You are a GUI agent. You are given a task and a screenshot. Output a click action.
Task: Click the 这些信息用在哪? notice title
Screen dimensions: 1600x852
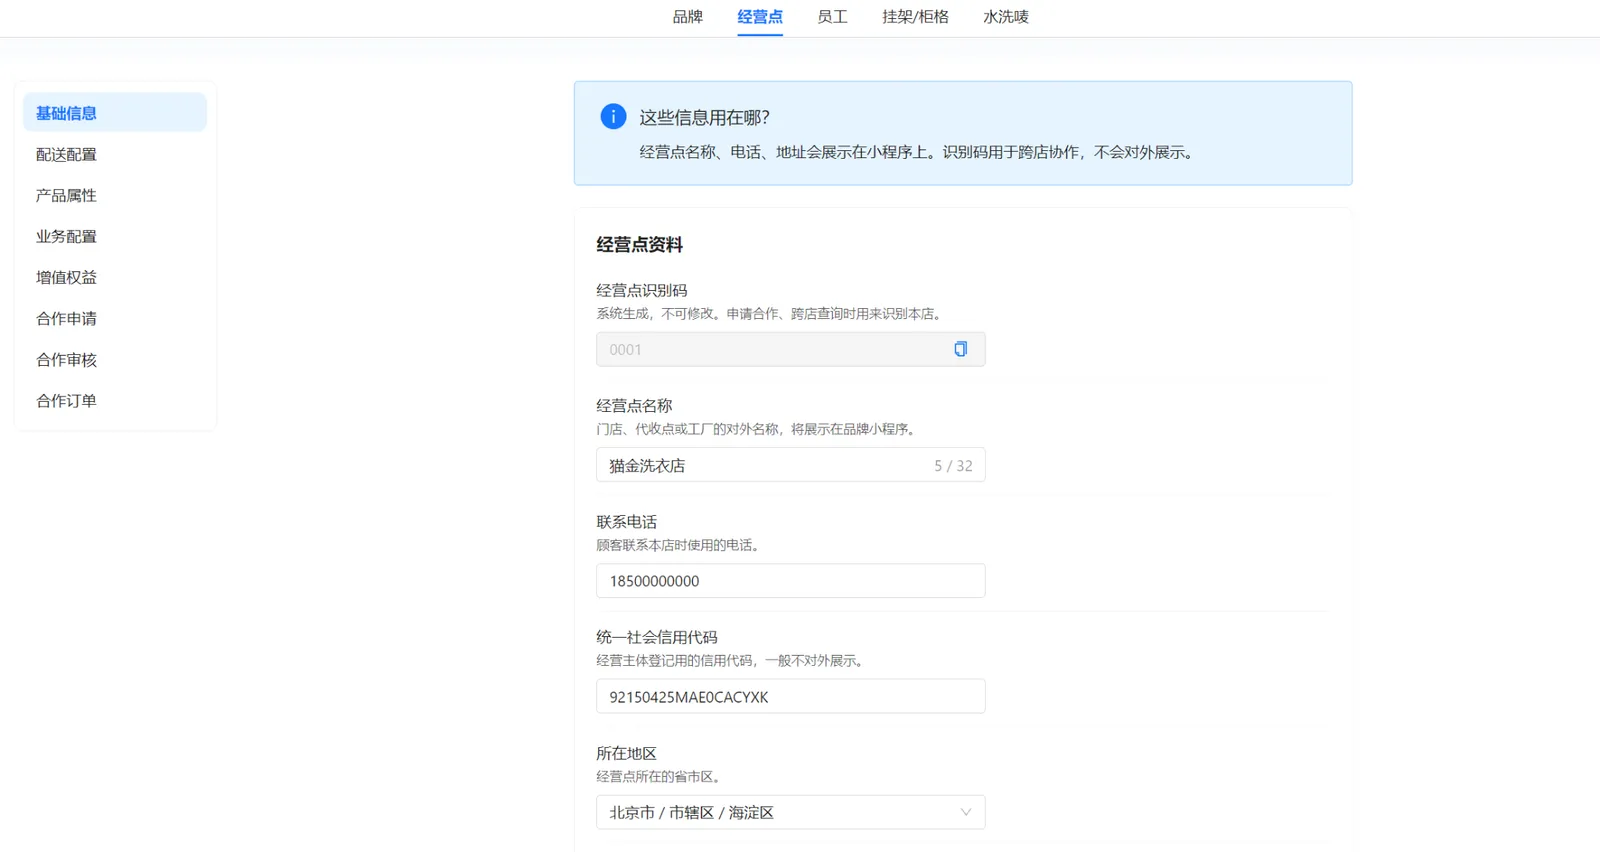pyautogui.click(x=704, y=117)
